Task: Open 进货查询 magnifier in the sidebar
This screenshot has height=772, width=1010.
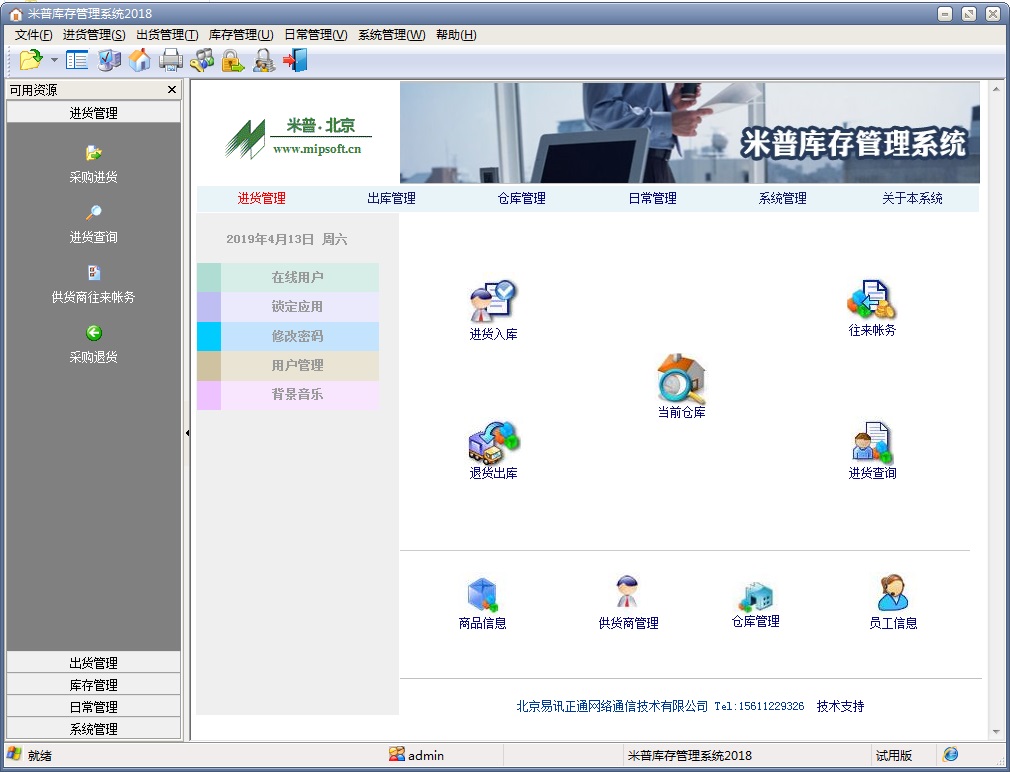Action: tap(93, 224)
